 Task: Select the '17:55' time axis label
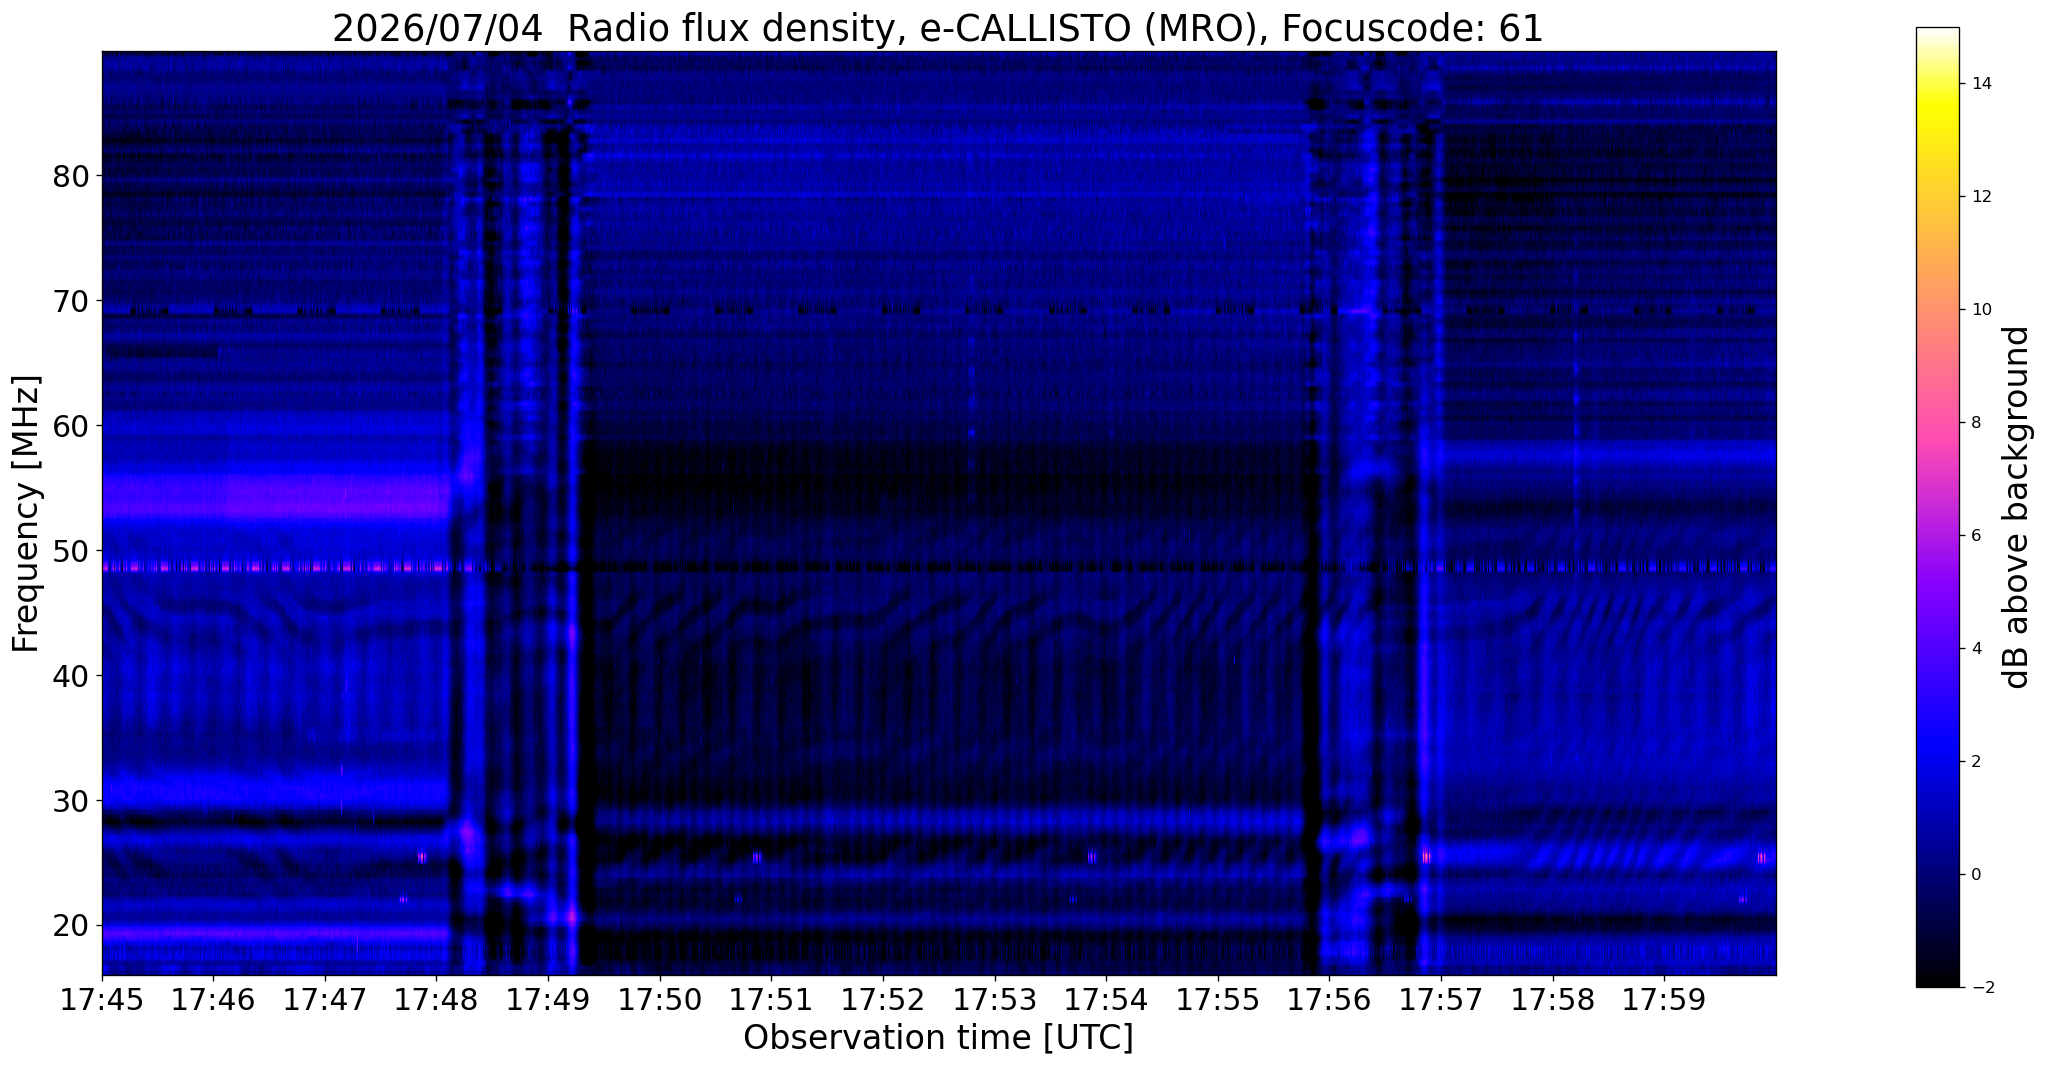pyautogui.click(x=1218, y=1001)
